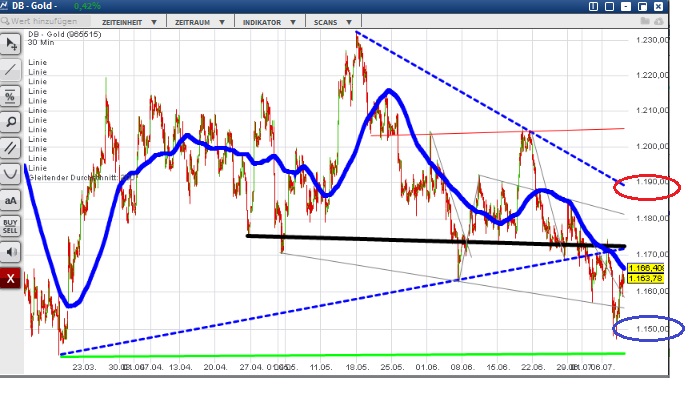This screenshot has width=690, height=394.
Task: Select the percent retracement tool
Action: (11, 96)
